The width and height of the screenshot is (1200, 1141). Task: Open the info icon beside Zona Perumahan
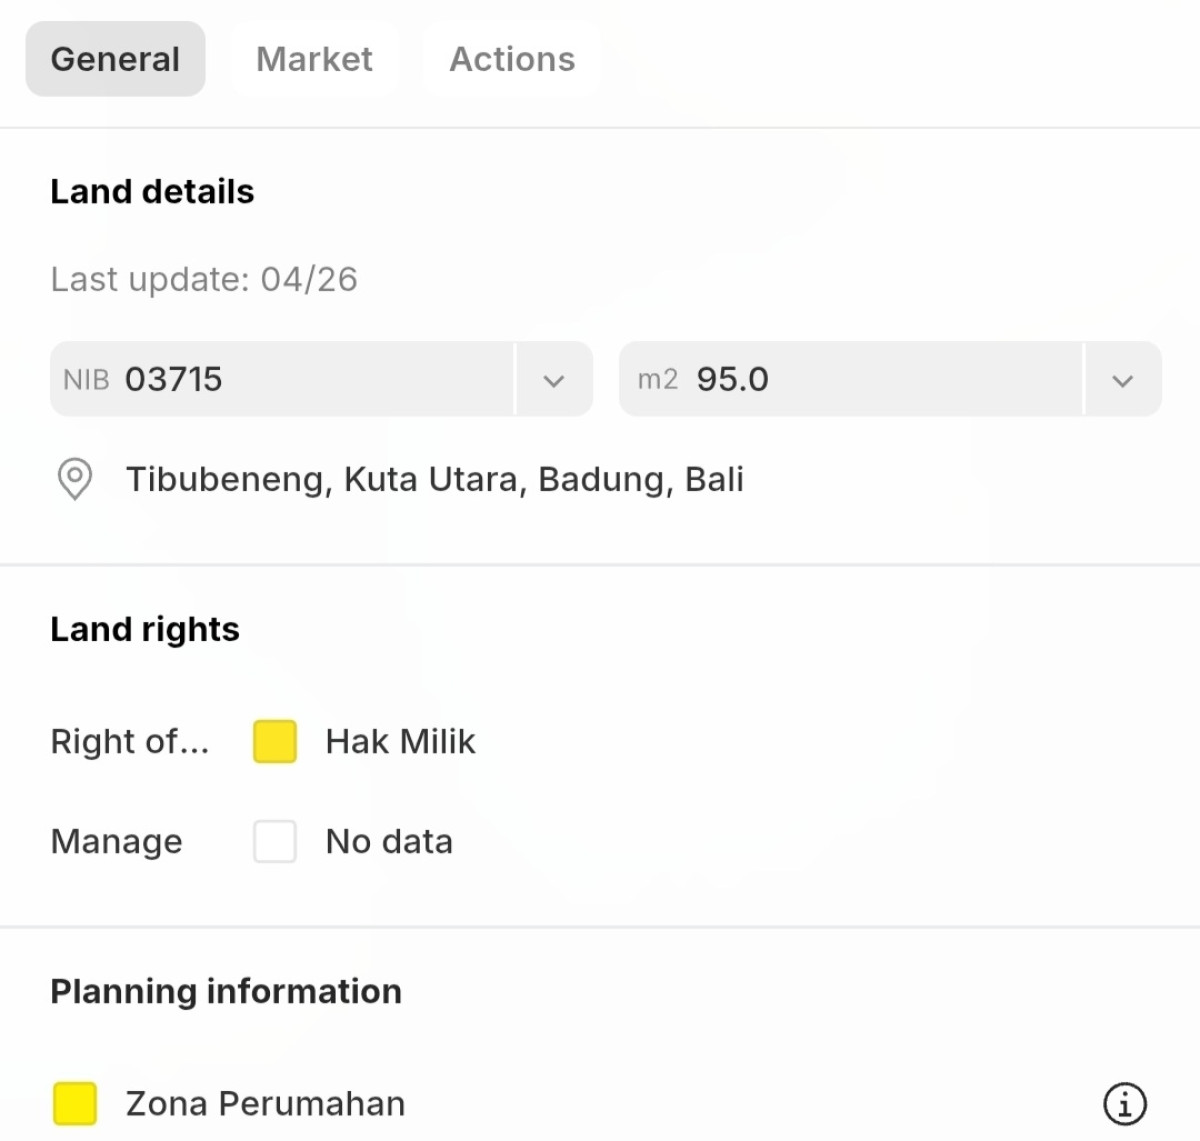[1125, 1104]
